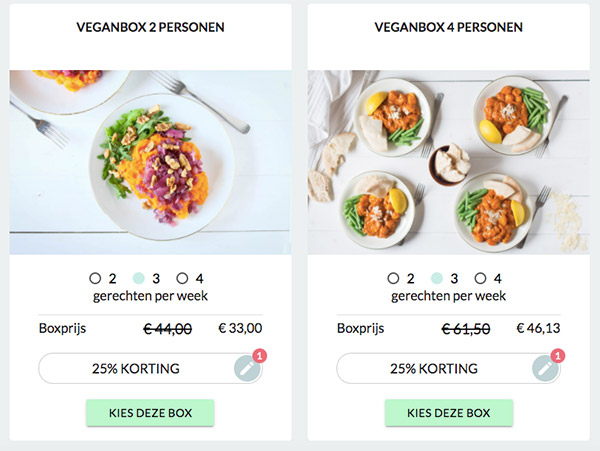Click pencil edit icon in 4 personen box
The width and height of the screenshot is (600, 451).
click(x=544, y=368)
